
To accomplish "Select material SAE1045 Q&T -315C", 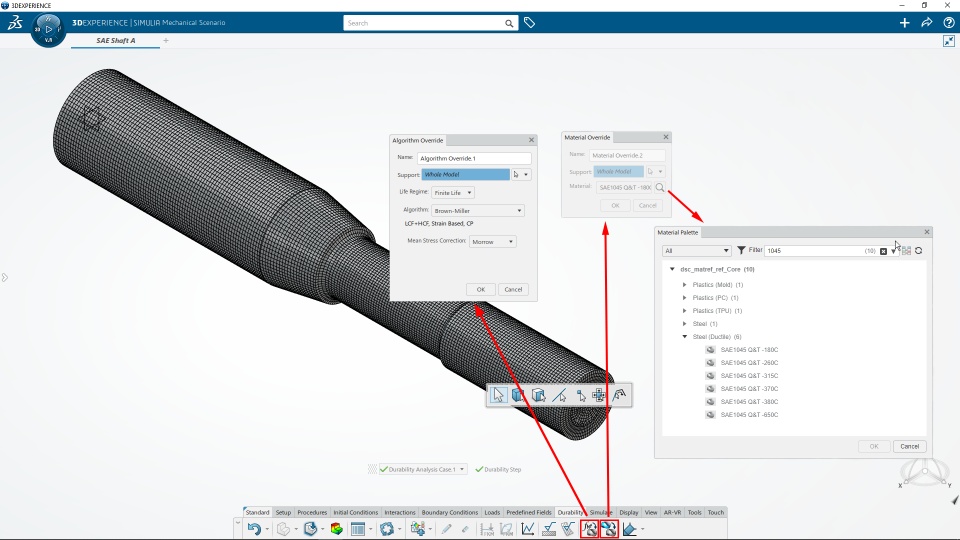I will coord(749,375).
